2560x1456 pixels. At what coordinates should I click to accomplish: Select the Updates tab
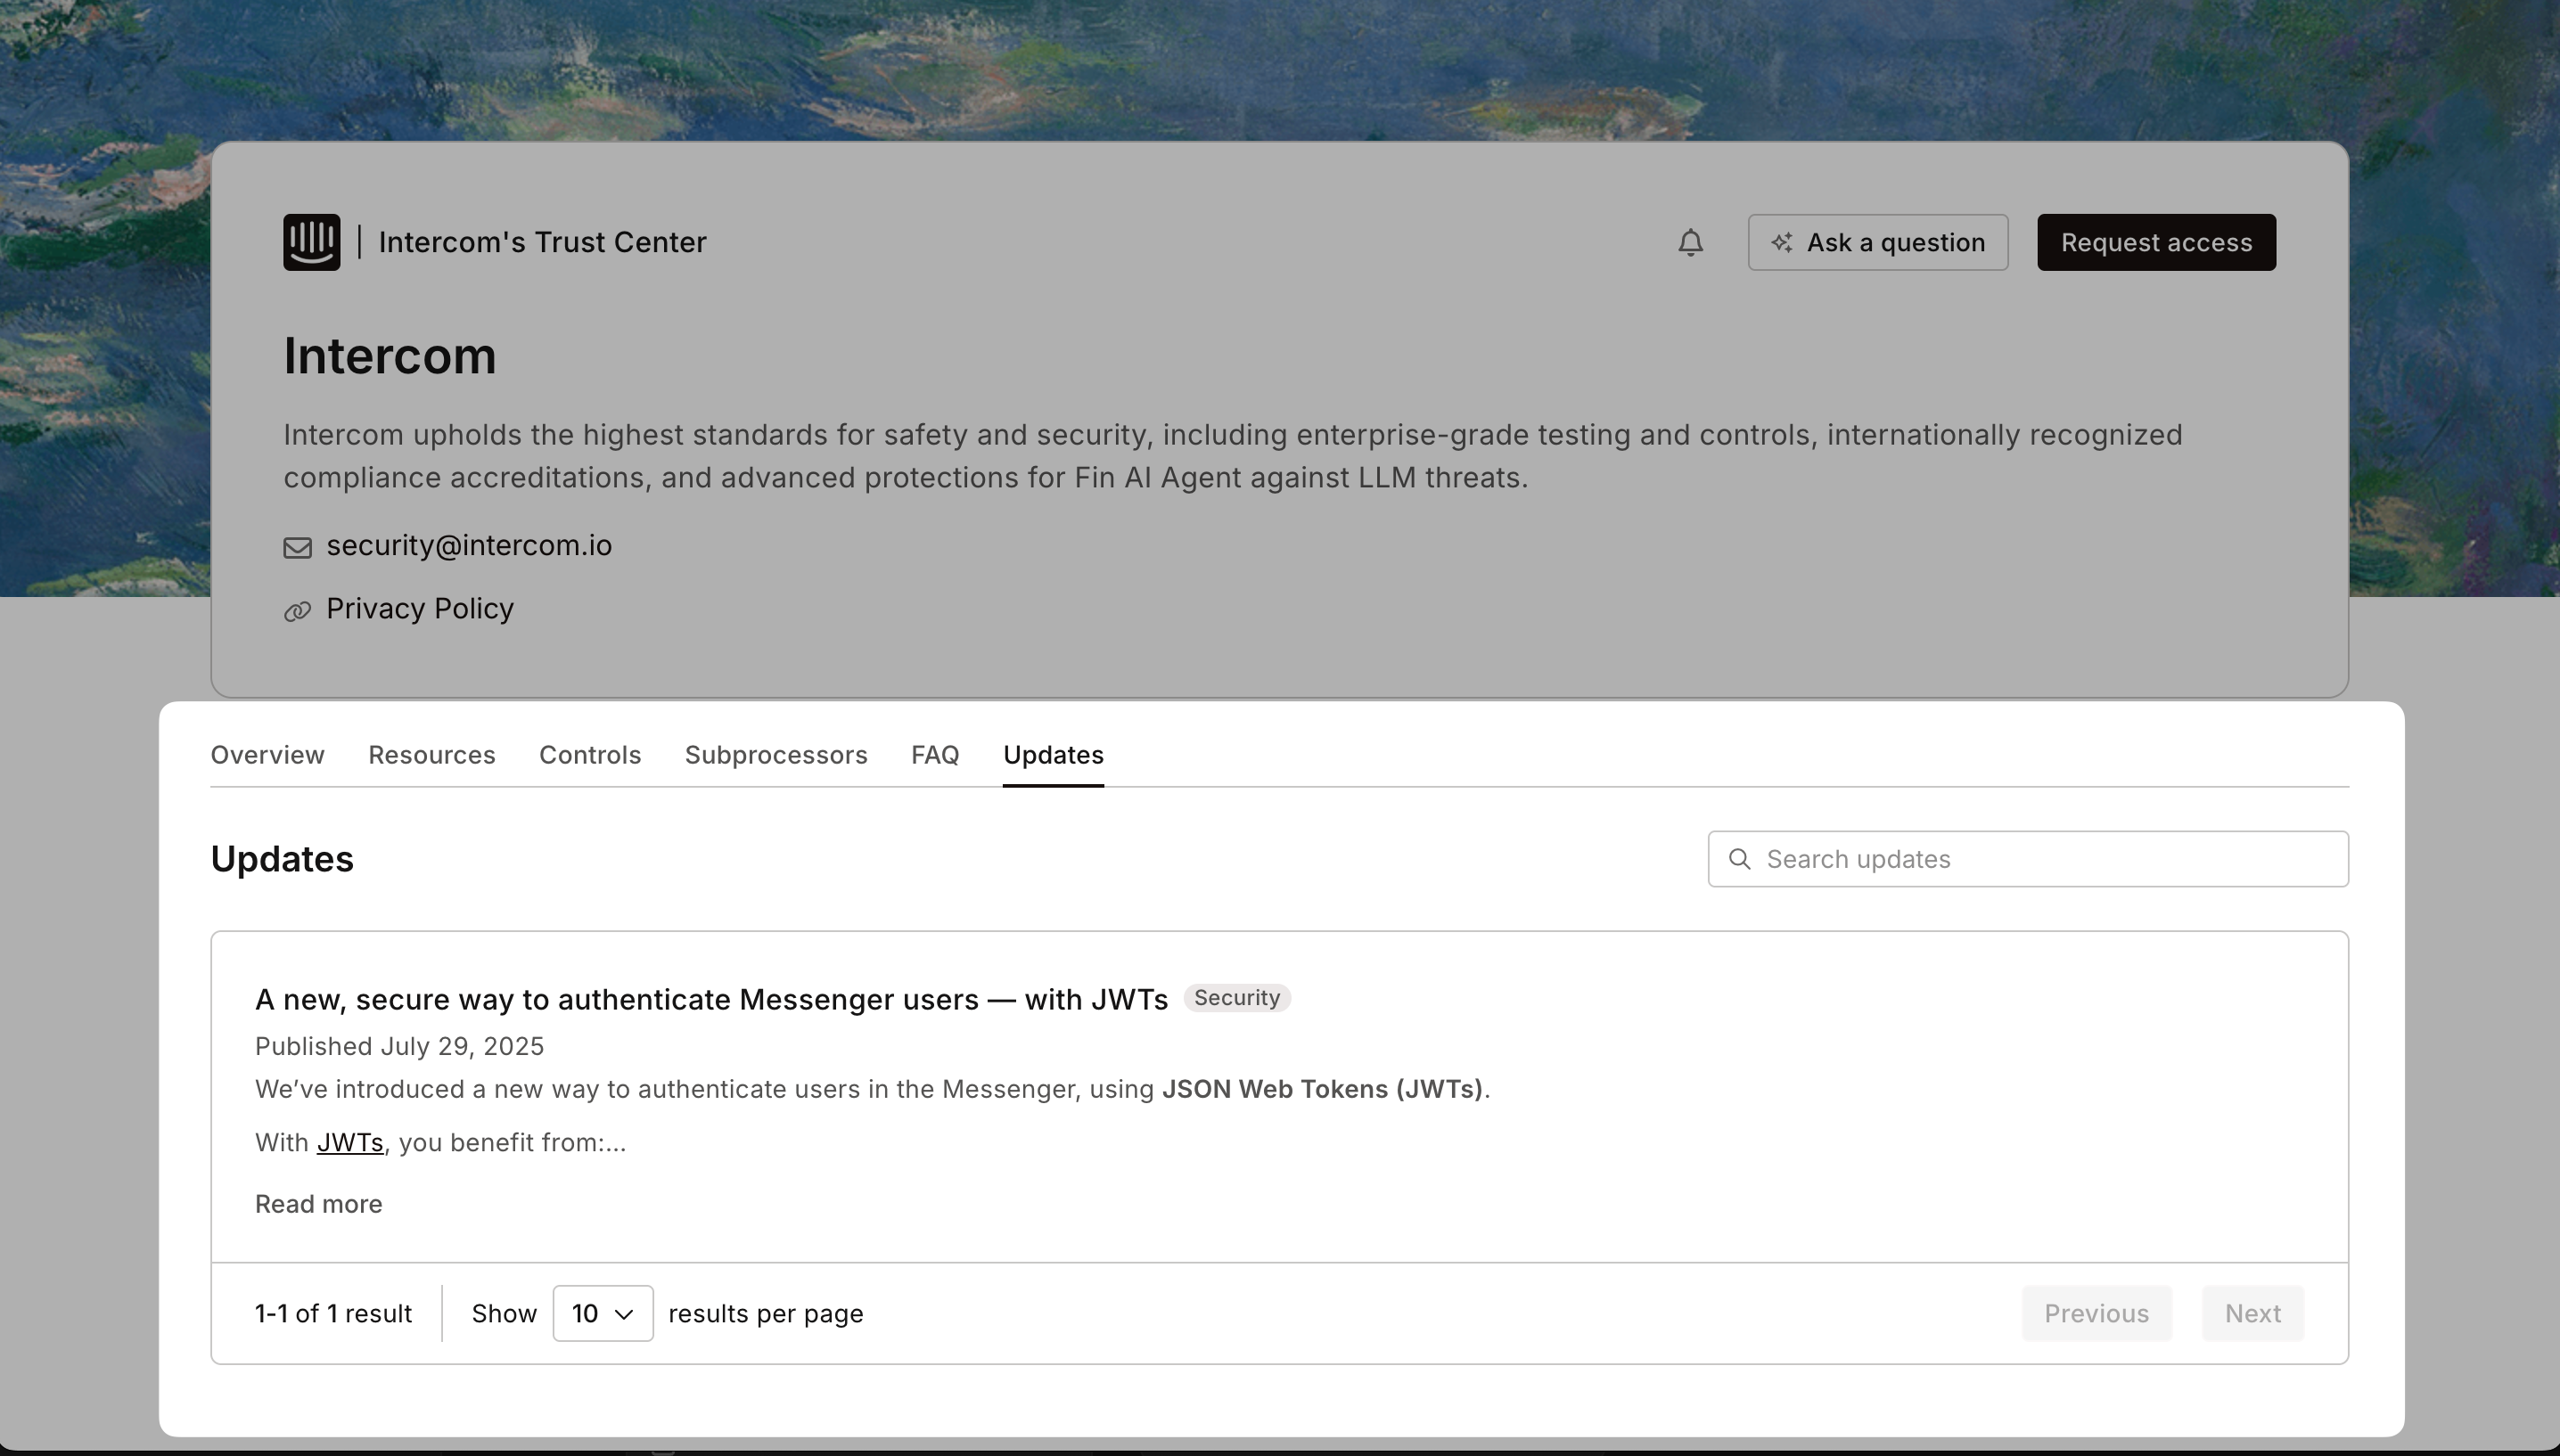(x=1053, y=755)
